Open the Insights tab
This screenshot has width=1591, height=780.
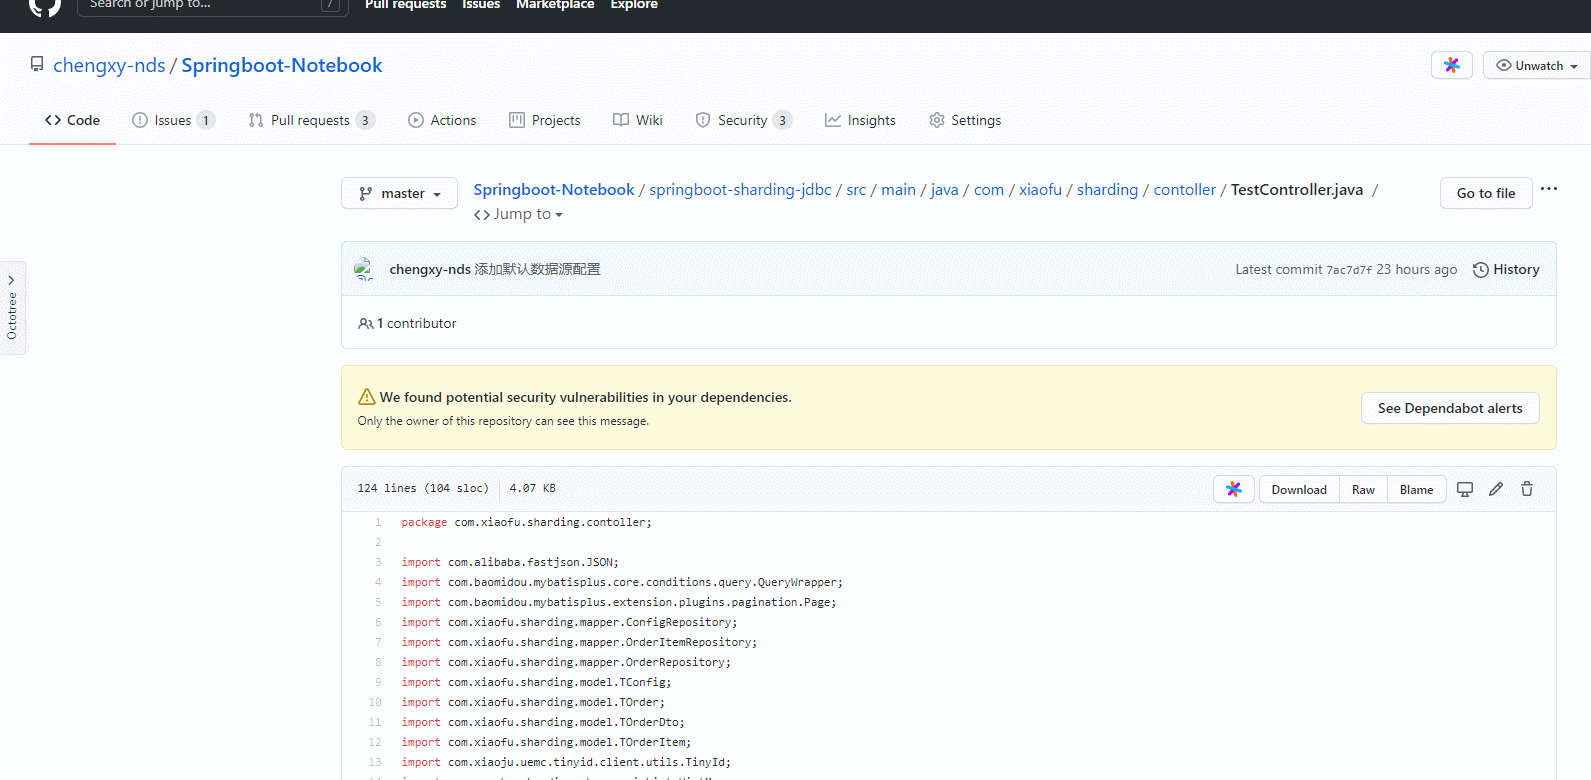pyautogui.click(x=860, y=120)
